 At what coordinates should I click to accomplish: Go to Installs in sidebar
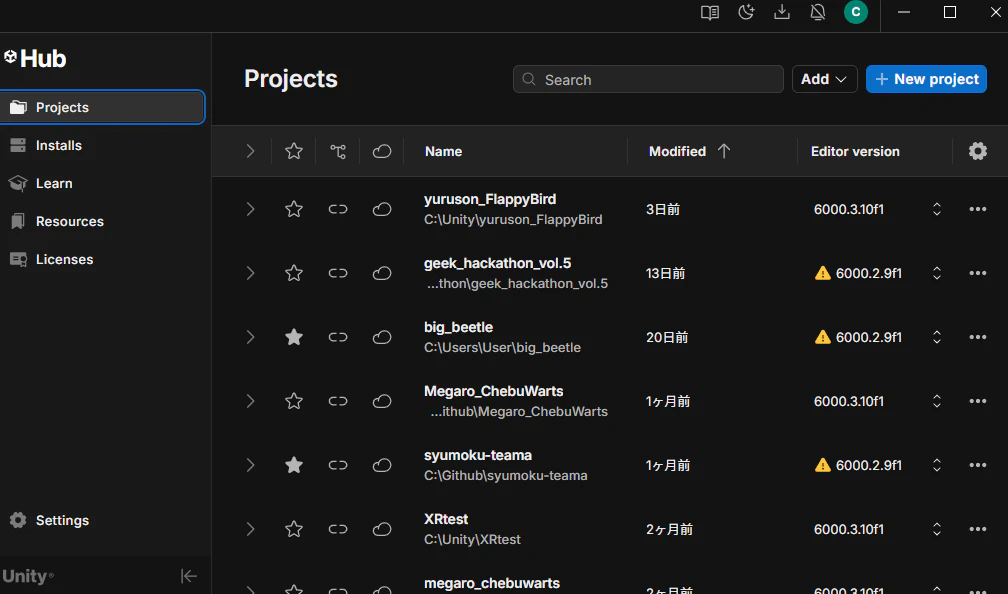[x=58, y=145]
